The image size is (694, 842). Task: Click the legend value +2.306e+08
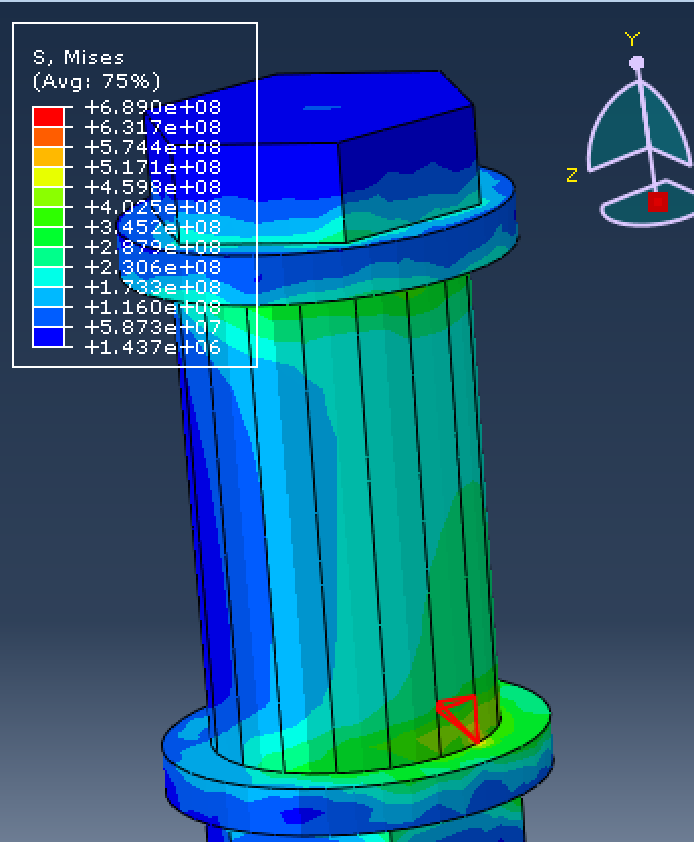153,267
